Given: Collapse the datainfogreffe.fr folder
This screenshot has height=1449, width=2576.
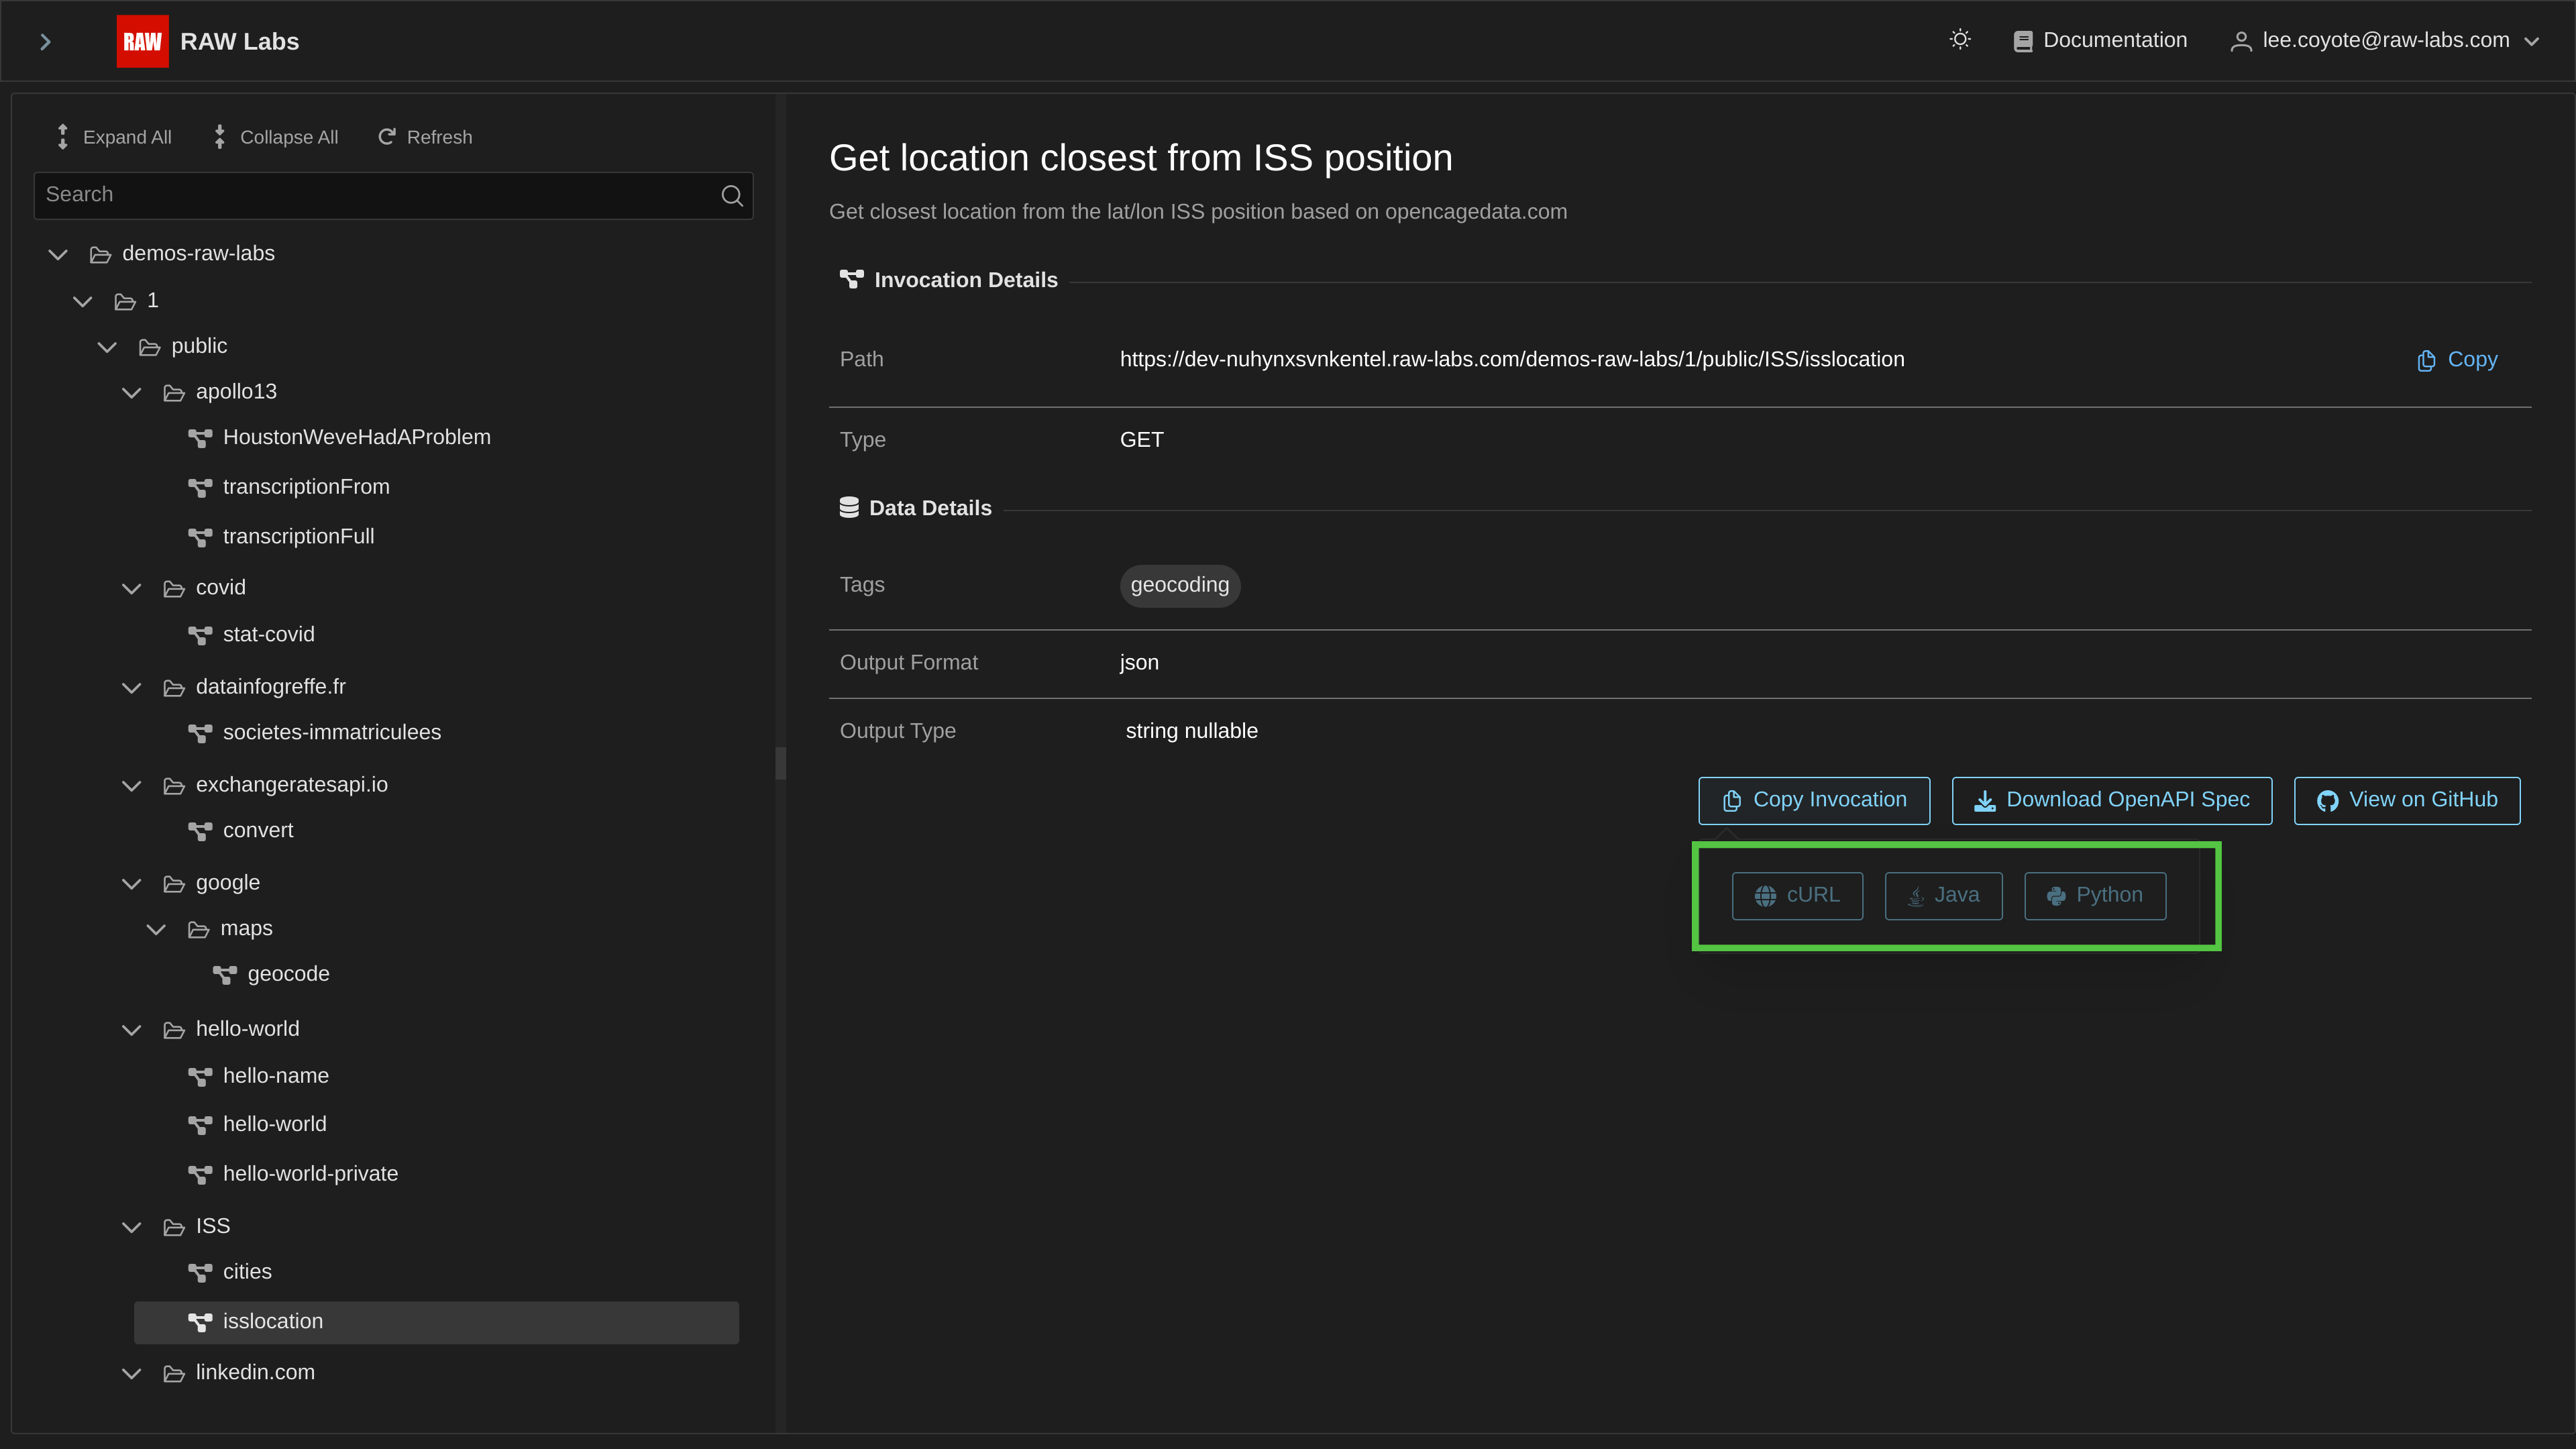Looking at the screenshot, I should pos(131,687).
